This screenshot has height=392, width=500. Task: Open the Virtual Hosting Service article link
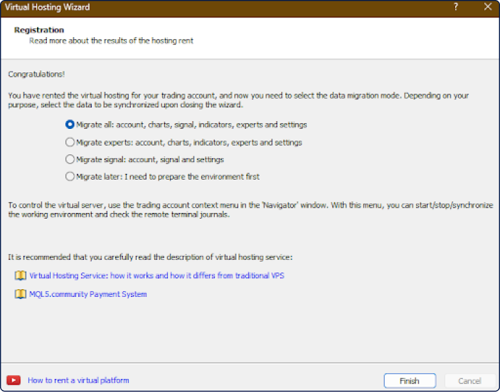pos(157,276)
